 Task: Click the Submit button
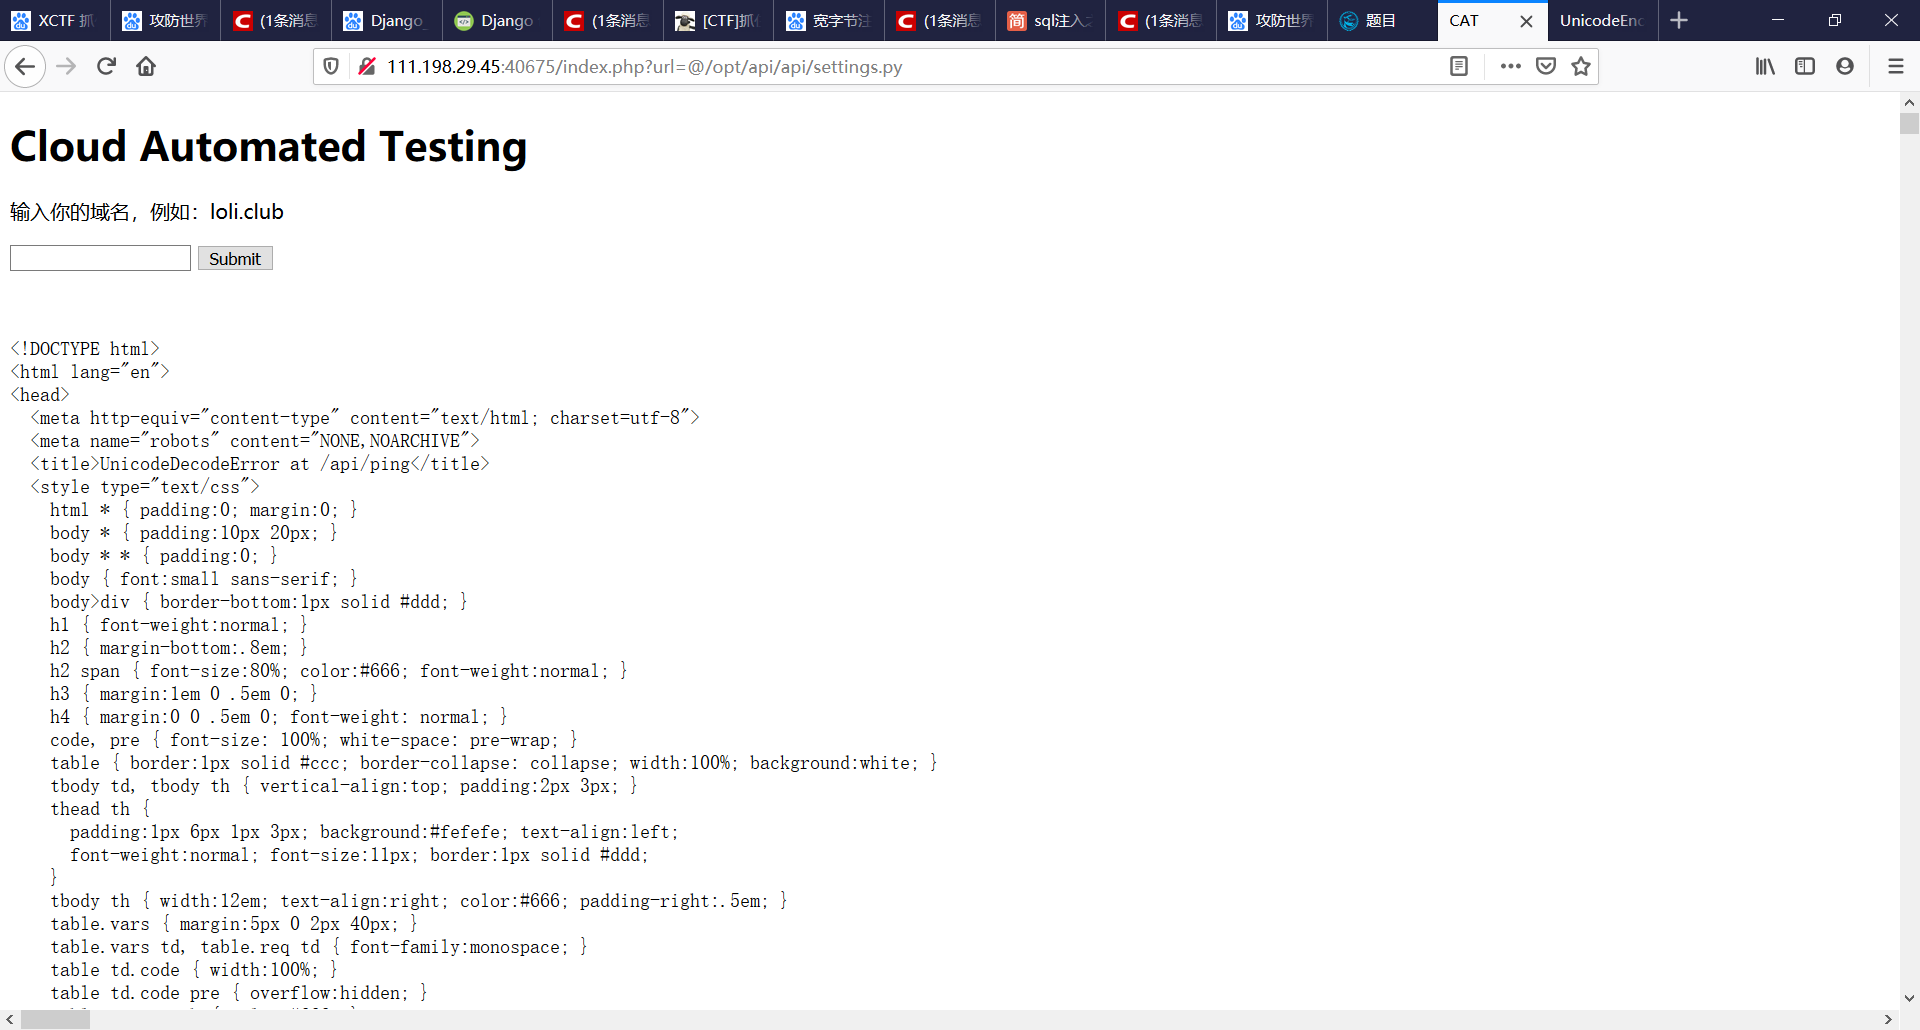point(235,258)
